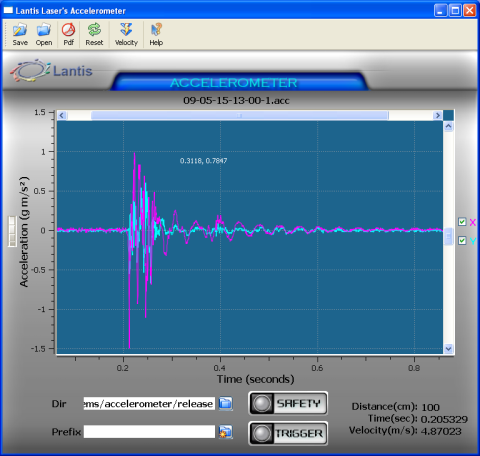
Task: Click the cursor readout 0.3118, 0.7847
Action: coord(203,161)
